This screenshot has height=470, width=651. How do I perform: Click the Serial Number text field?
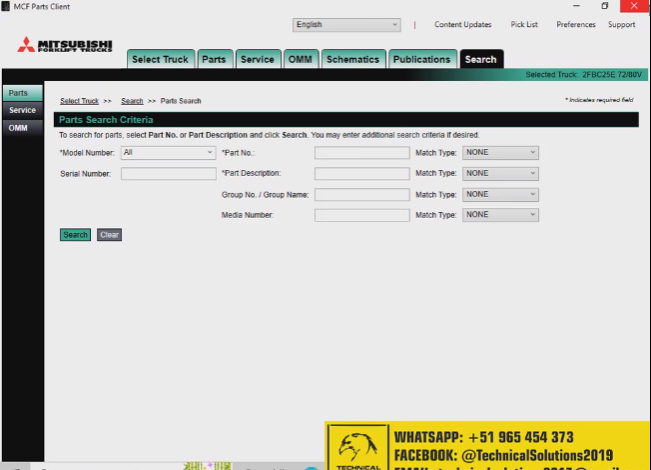pyautogui.click(x=168, y=173)
